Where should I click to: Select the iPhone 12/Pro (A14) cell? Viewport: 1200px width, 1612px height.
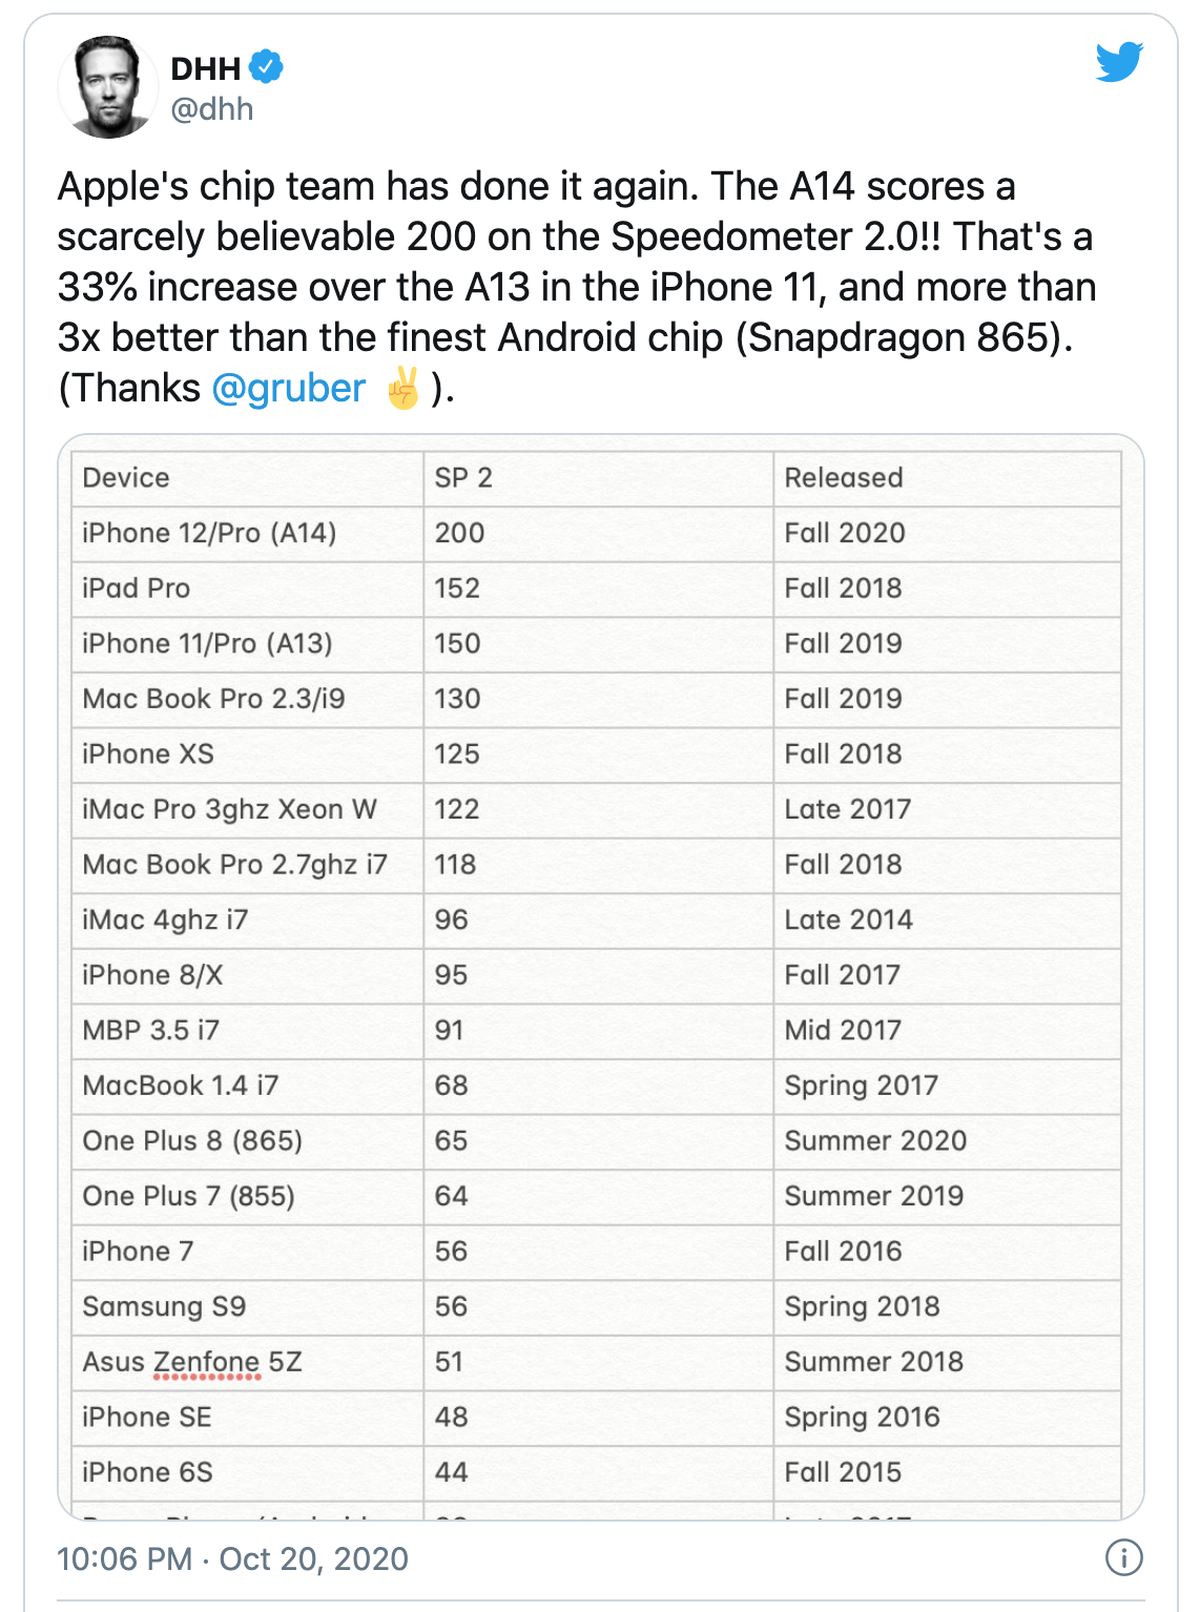pos(247,533)
